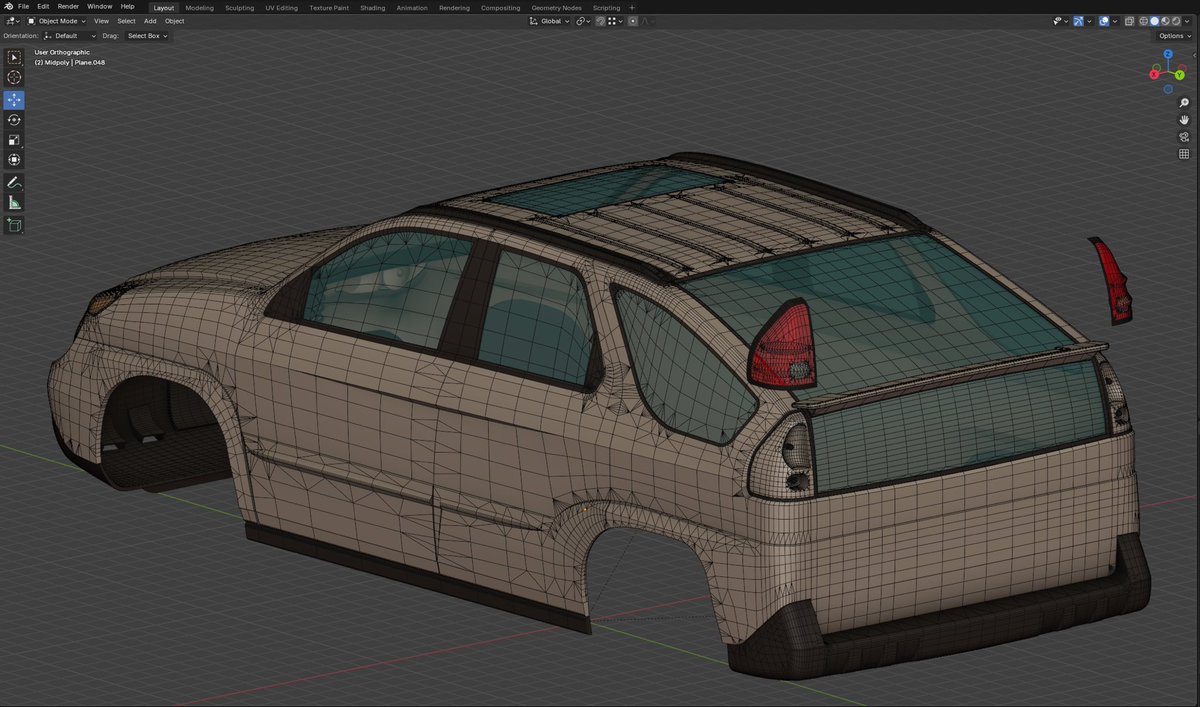Viewport: 1200px width, 707px height.
Task: Switch to the Modeling workspace tab
Action: tap(199, 7)
